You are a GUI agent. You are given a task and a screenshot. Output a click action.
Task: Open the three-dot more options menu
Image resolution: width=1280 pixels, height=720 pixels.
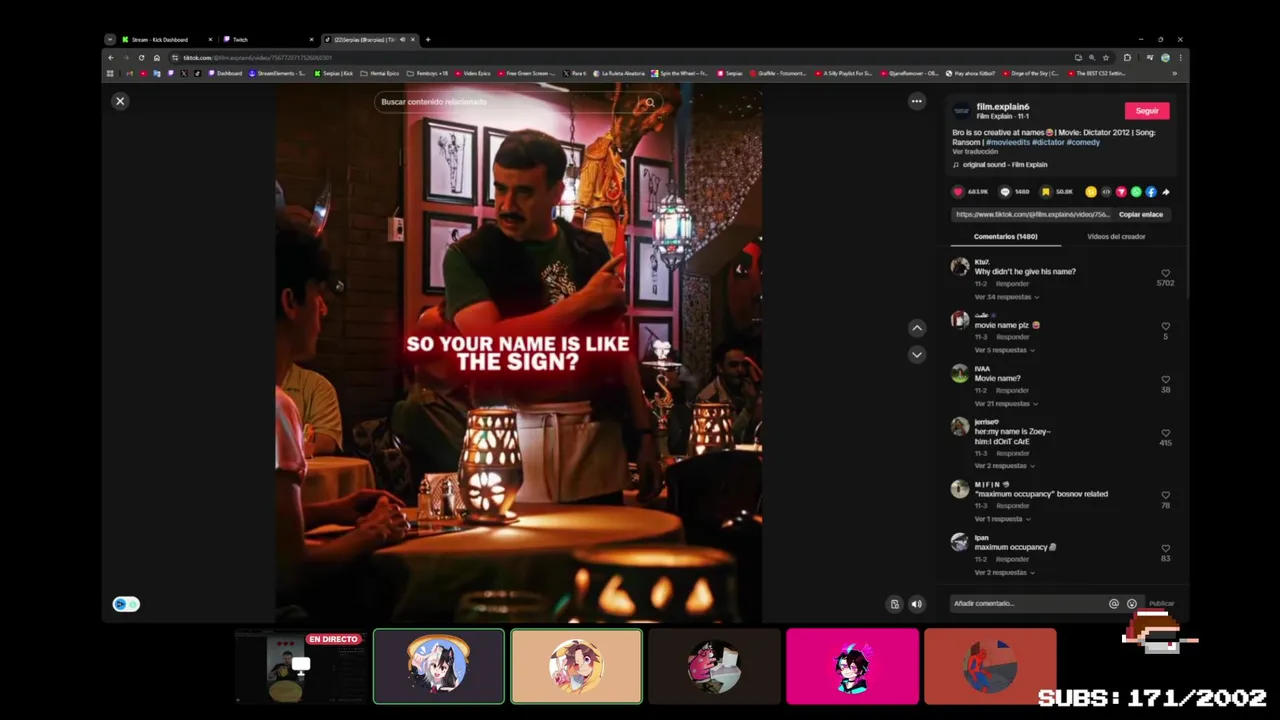click(x=916, y=101)
